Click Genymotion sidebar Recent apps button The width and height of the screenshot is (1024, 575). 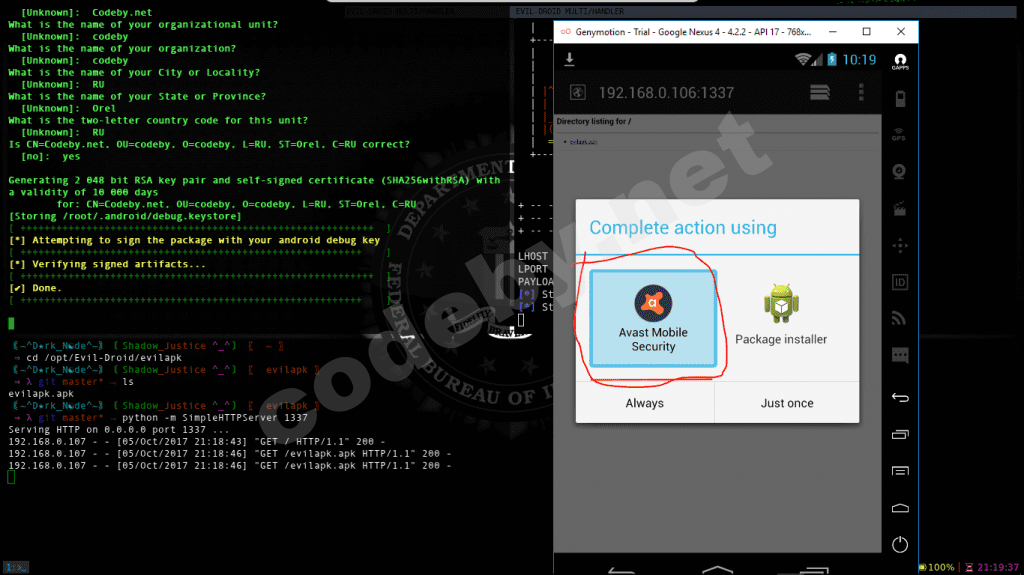(900, 435)
